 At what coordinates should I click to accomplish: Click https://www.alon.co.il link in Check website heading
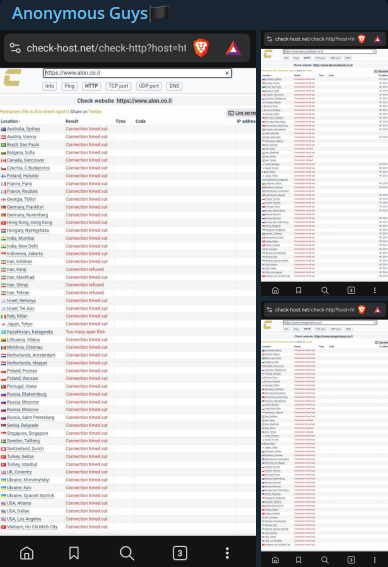tap(144, 101)
